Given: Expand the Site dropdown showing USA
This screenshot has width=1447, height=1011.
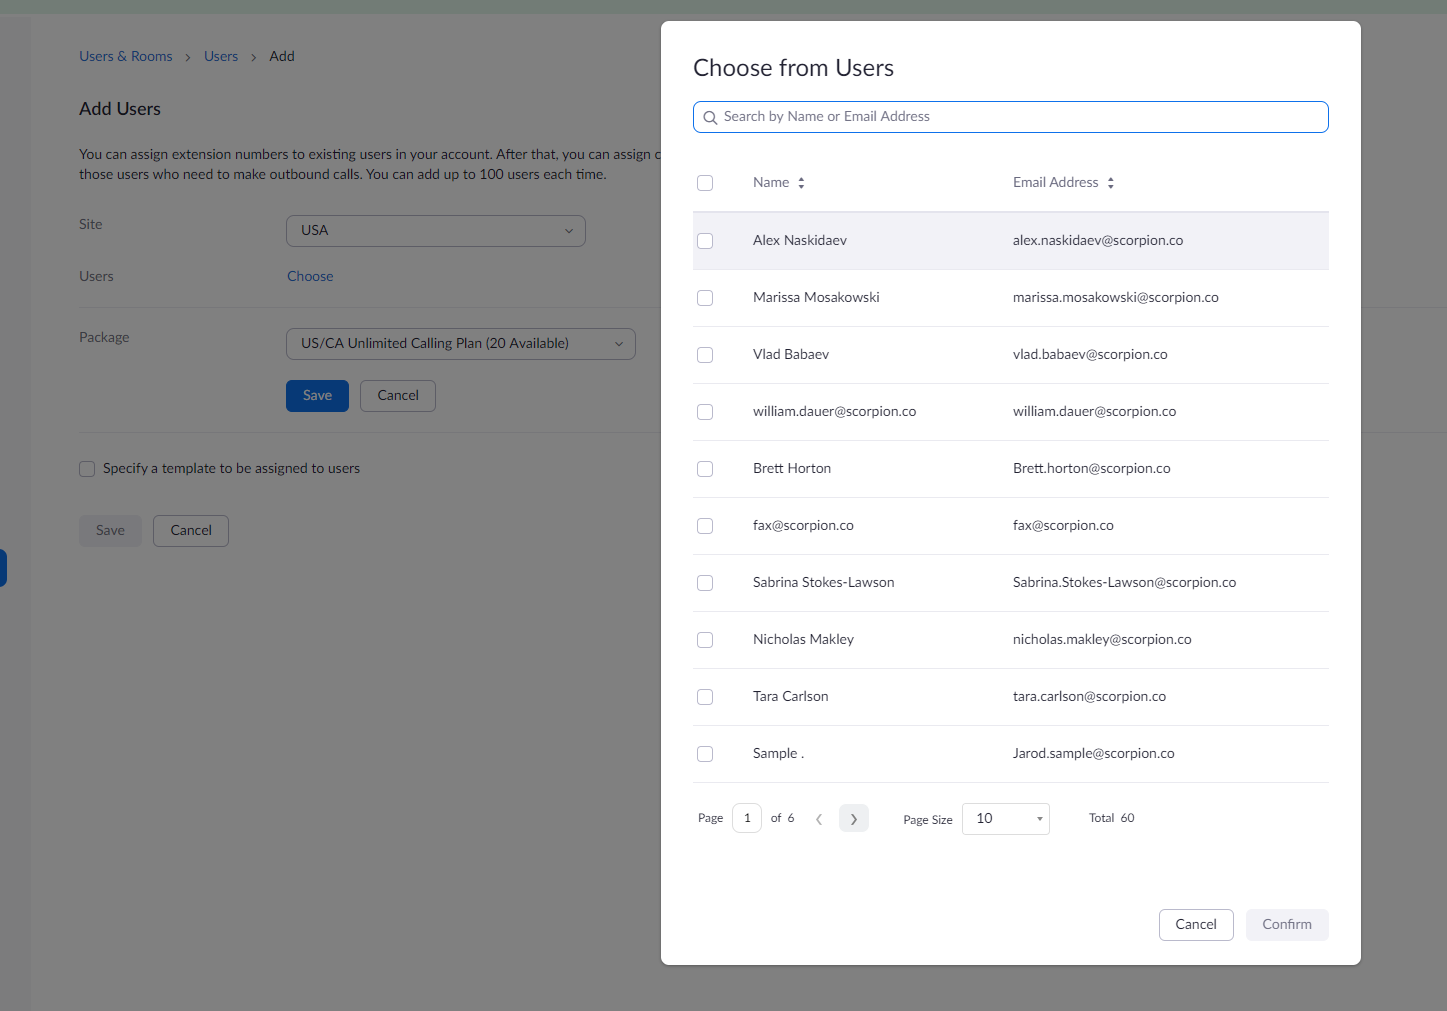Looking at the screenshot, I should point(435,231).
